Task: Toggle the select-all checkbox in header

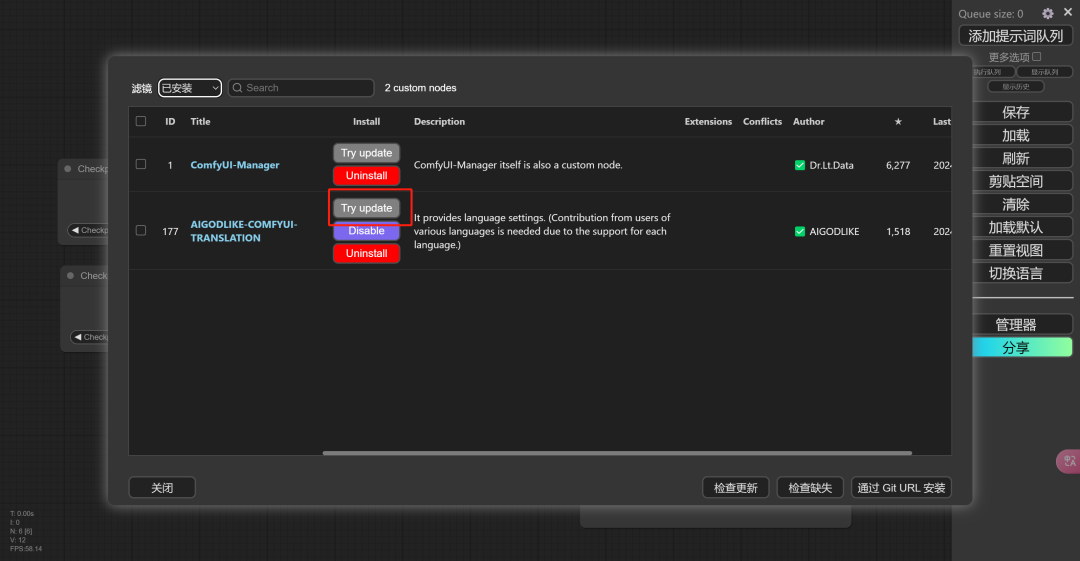Action: pos(141,121)
